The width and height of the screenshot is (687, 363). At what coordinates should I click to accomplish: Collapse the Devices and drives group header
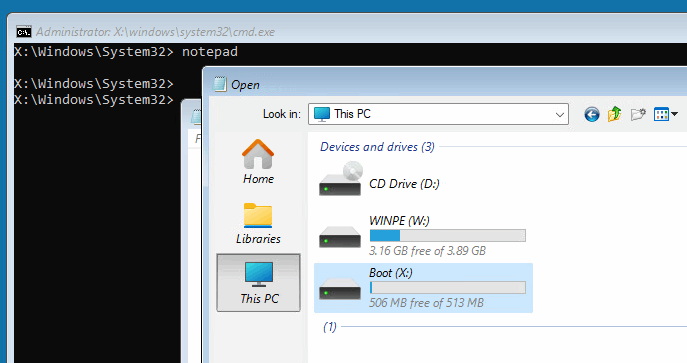coord(377,147)
